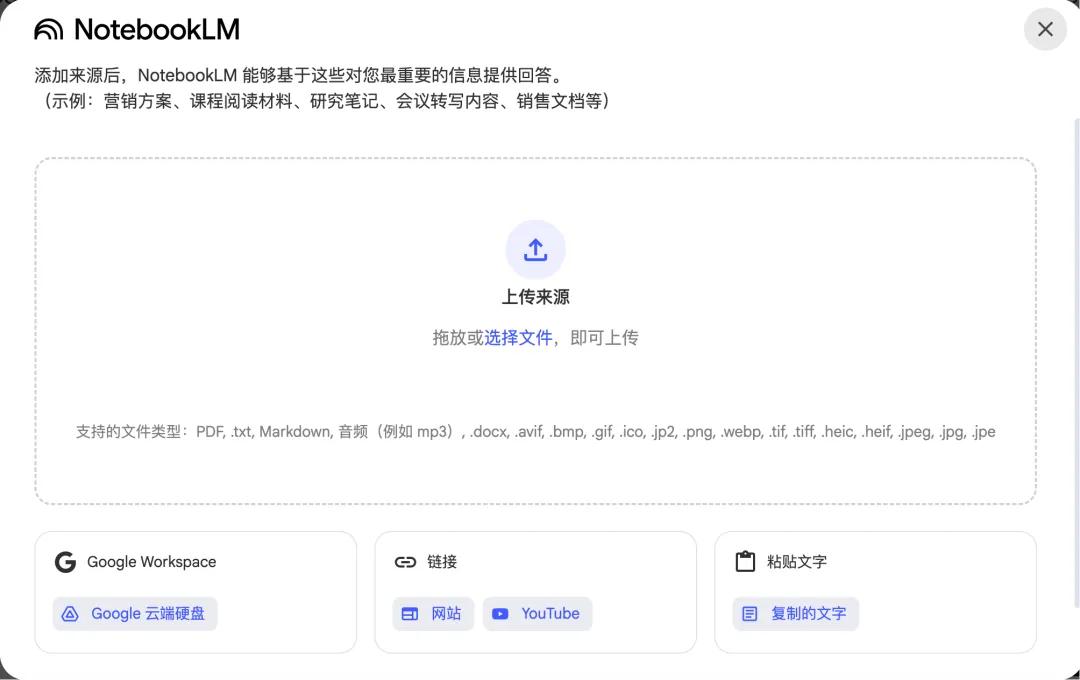
Task: Close the add sources dialog
Action: coord(1045,29)
